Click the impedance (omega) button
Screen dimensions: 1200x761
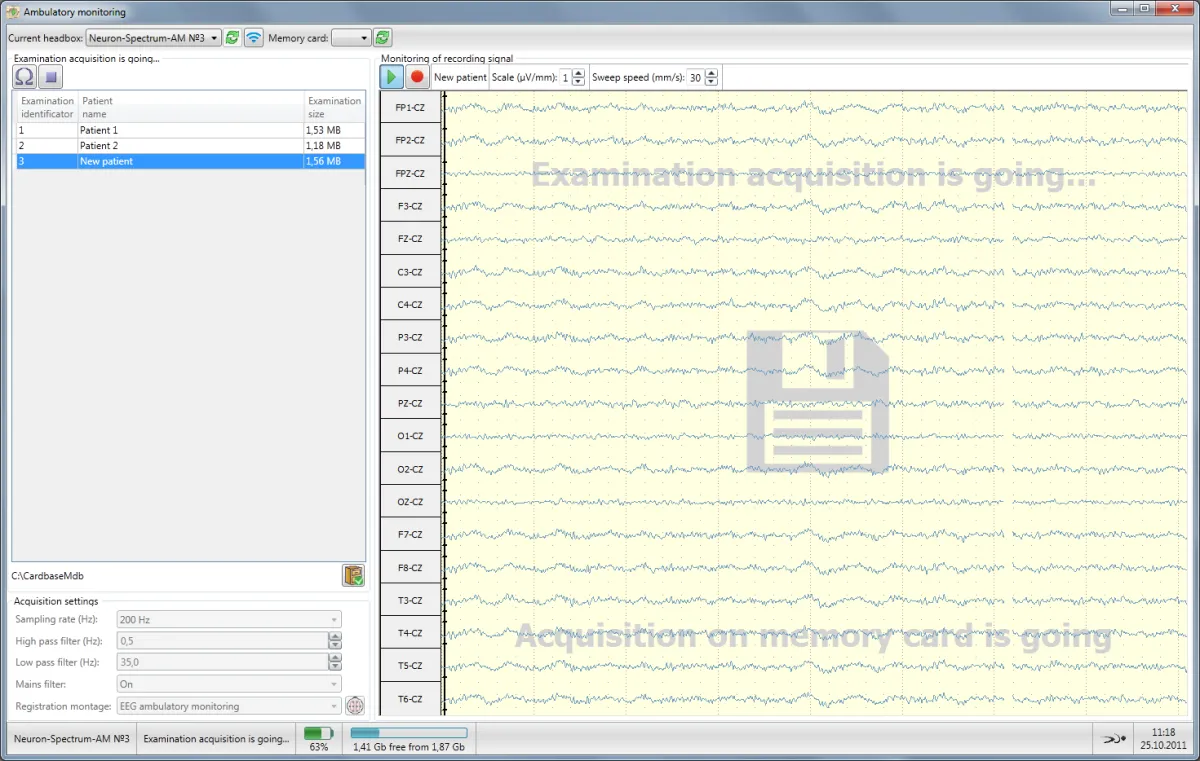click(x=25, y=76)
